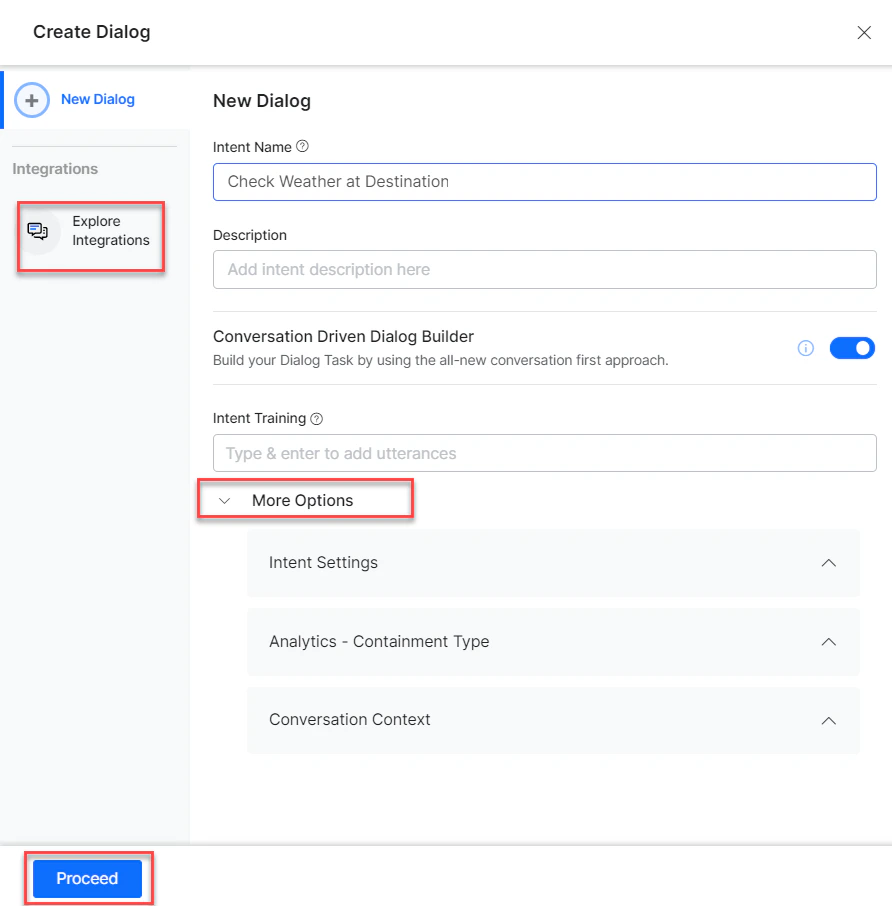The height and width of the screenshot is (906, 892).
Task: Open the info tooltip for Conversation Driven Dialog Builder
Action: [806, 347]
